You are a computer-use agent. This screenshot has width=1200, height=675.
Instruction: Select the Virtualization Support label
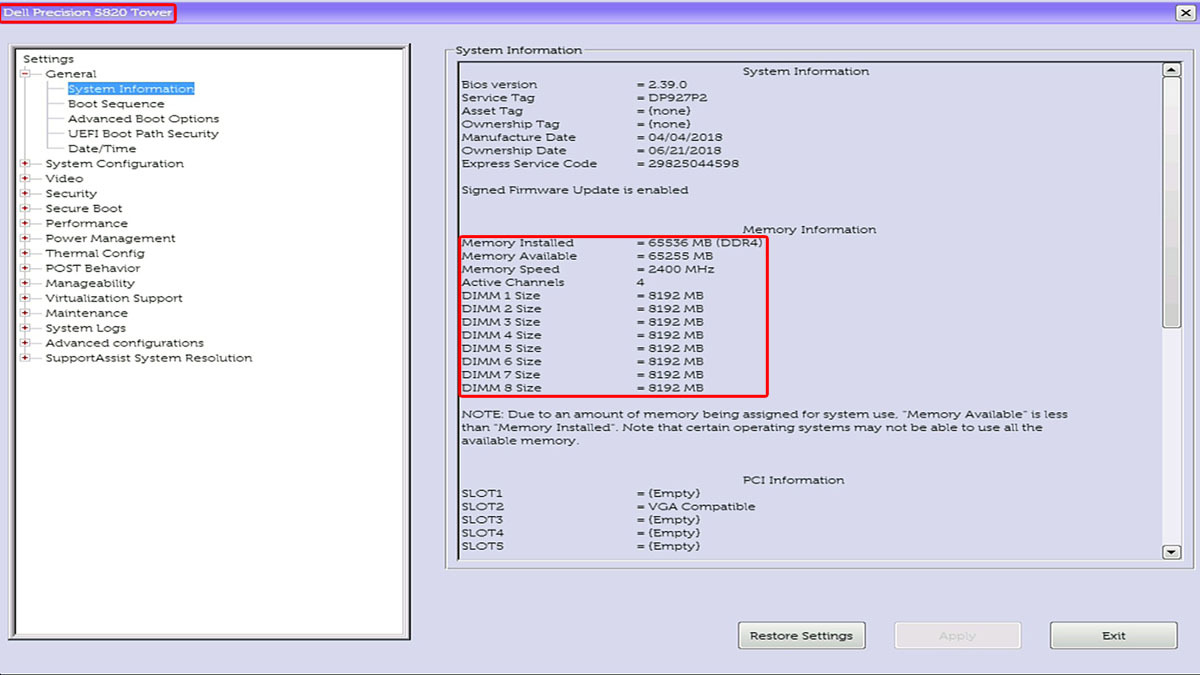coord(114,298)
